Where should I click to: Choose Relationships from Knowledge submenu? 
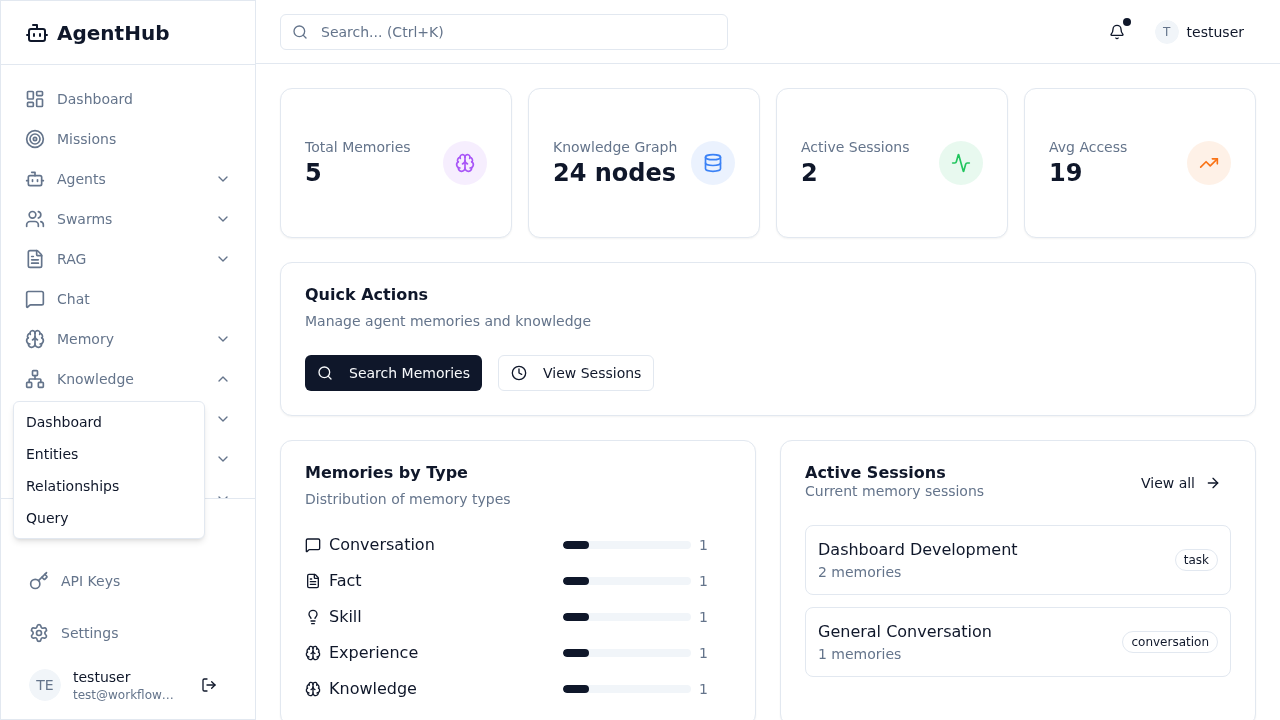72,486
